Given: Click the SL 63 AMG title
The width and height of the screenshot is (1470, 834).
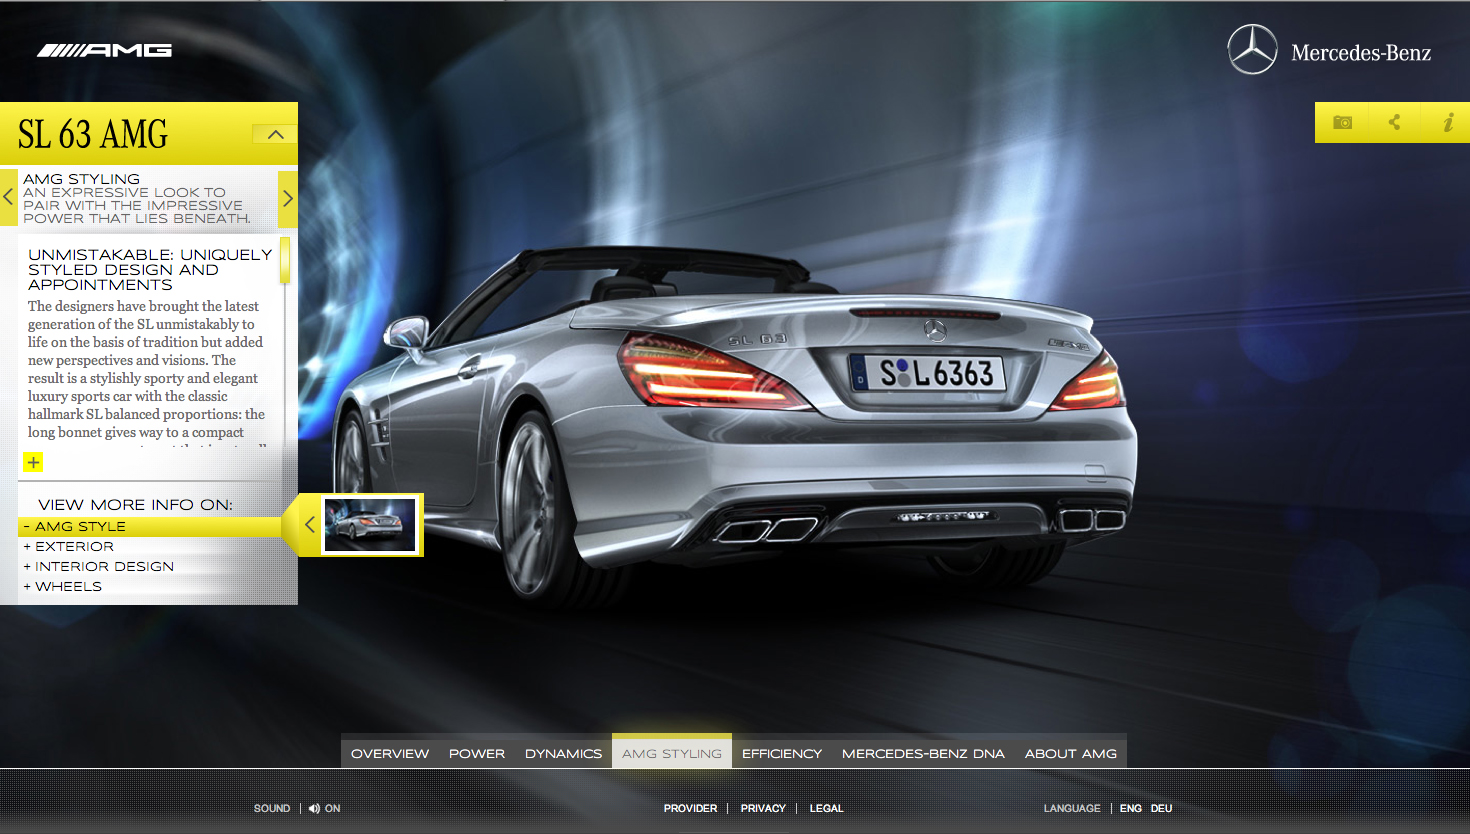Looking at the screenshot, I should tap(93, 134).
